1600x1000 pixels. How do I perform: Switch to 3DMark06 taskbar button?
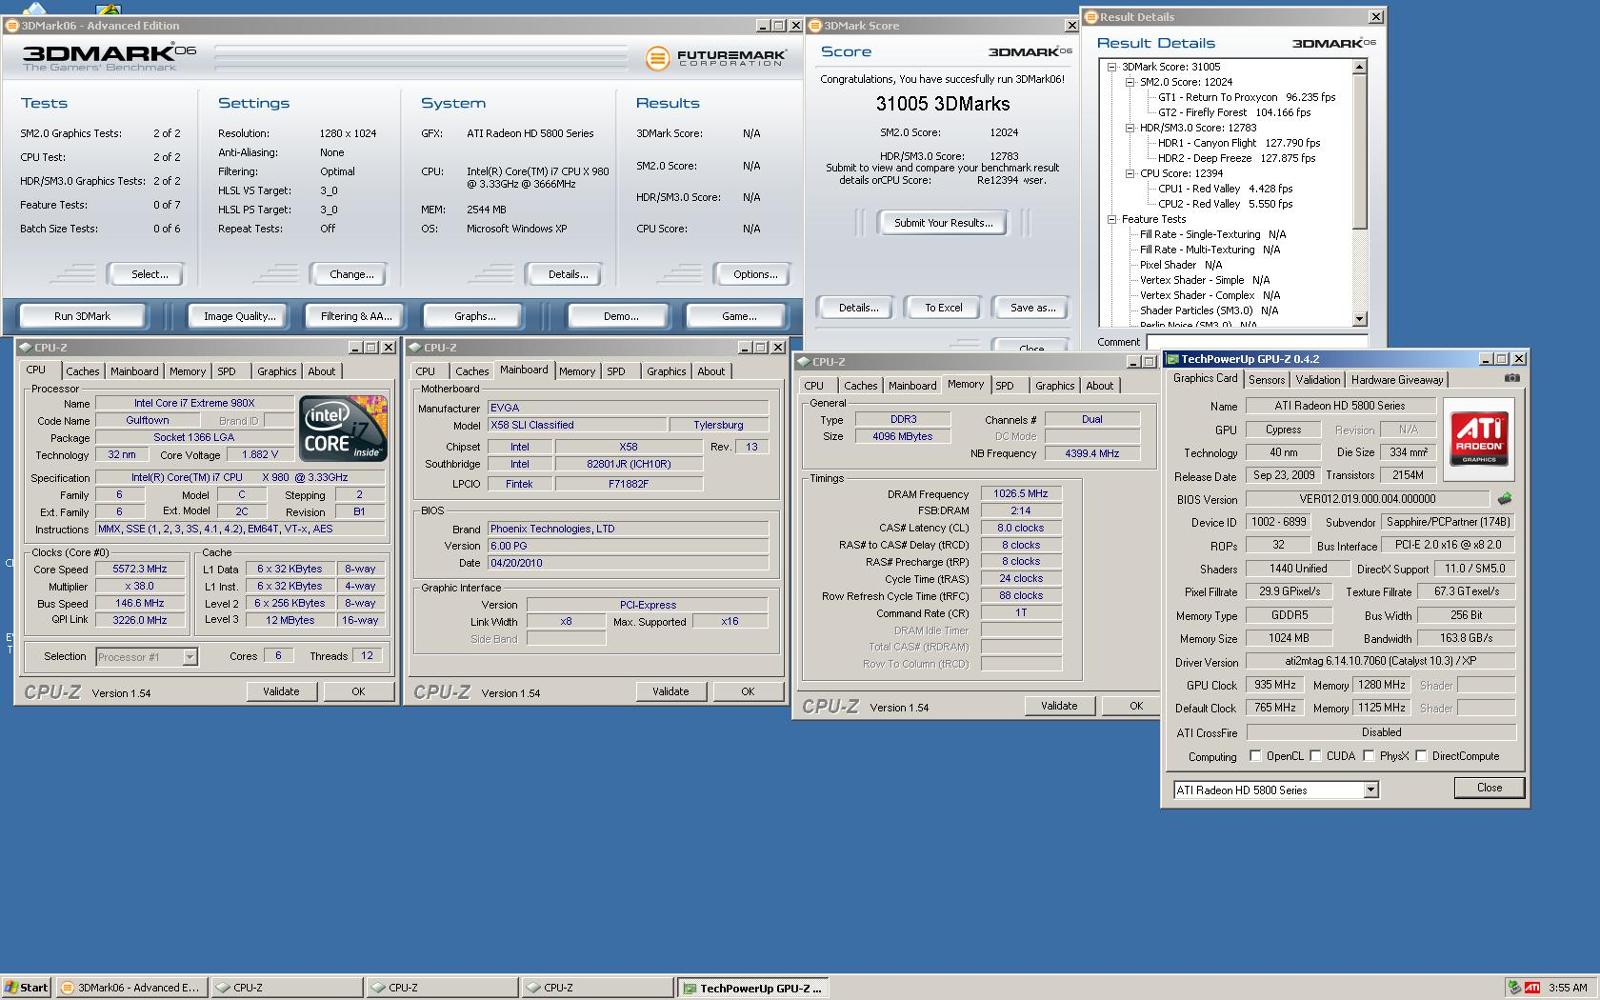[131, 987]
